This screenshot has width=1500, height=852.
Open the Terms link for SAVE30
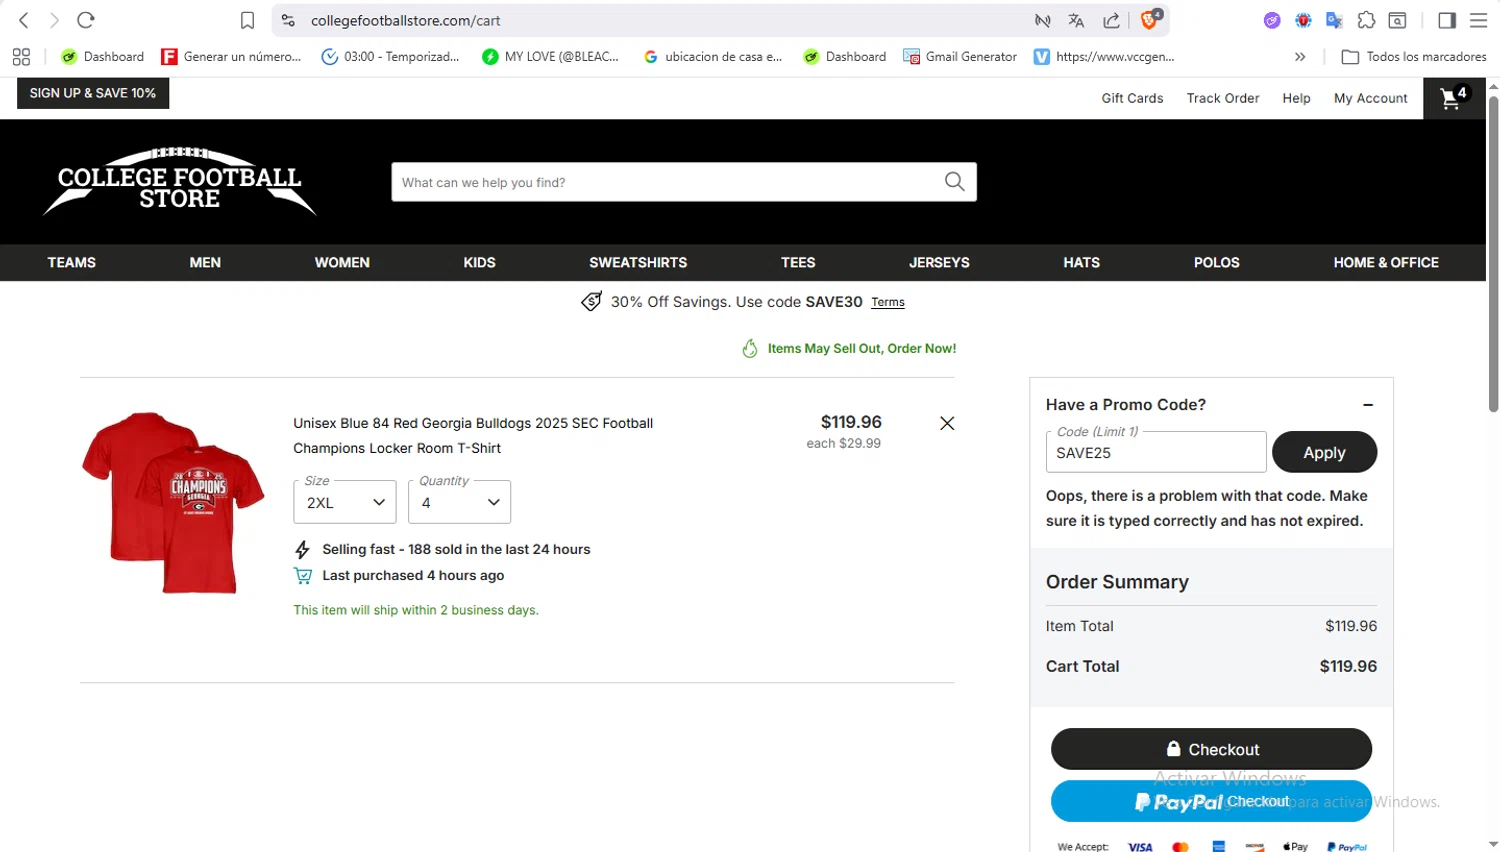[x=888, y=302]
